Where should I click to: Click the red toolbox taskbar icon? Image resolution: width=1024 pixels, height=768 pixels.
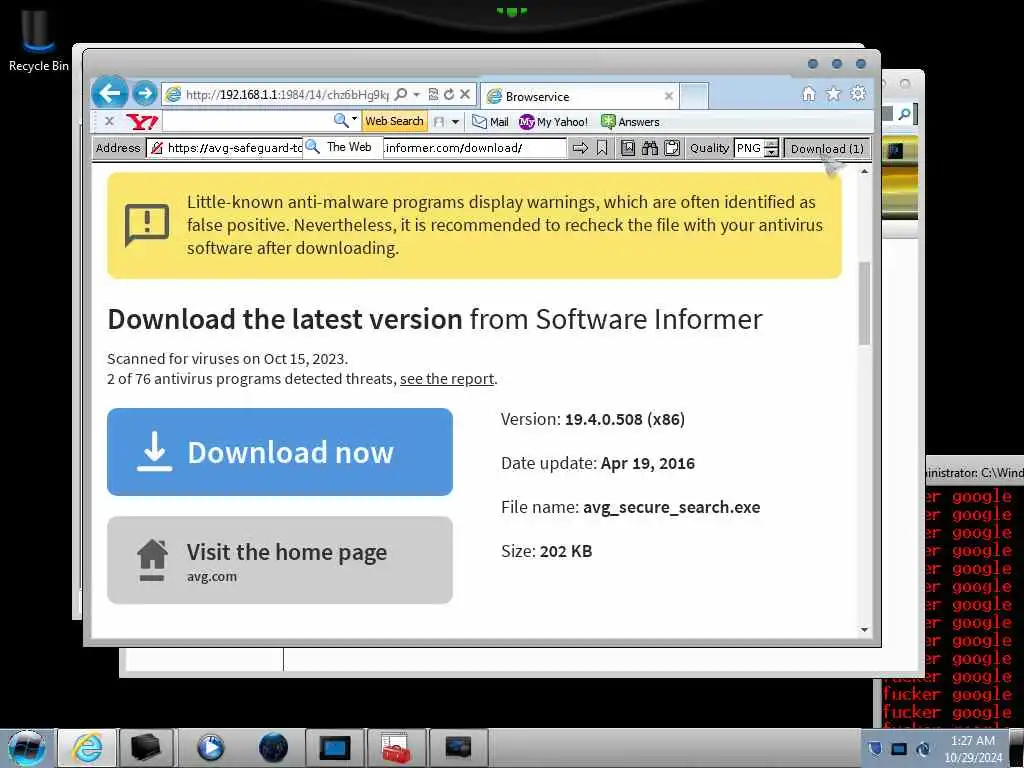(x=396, y=748)
